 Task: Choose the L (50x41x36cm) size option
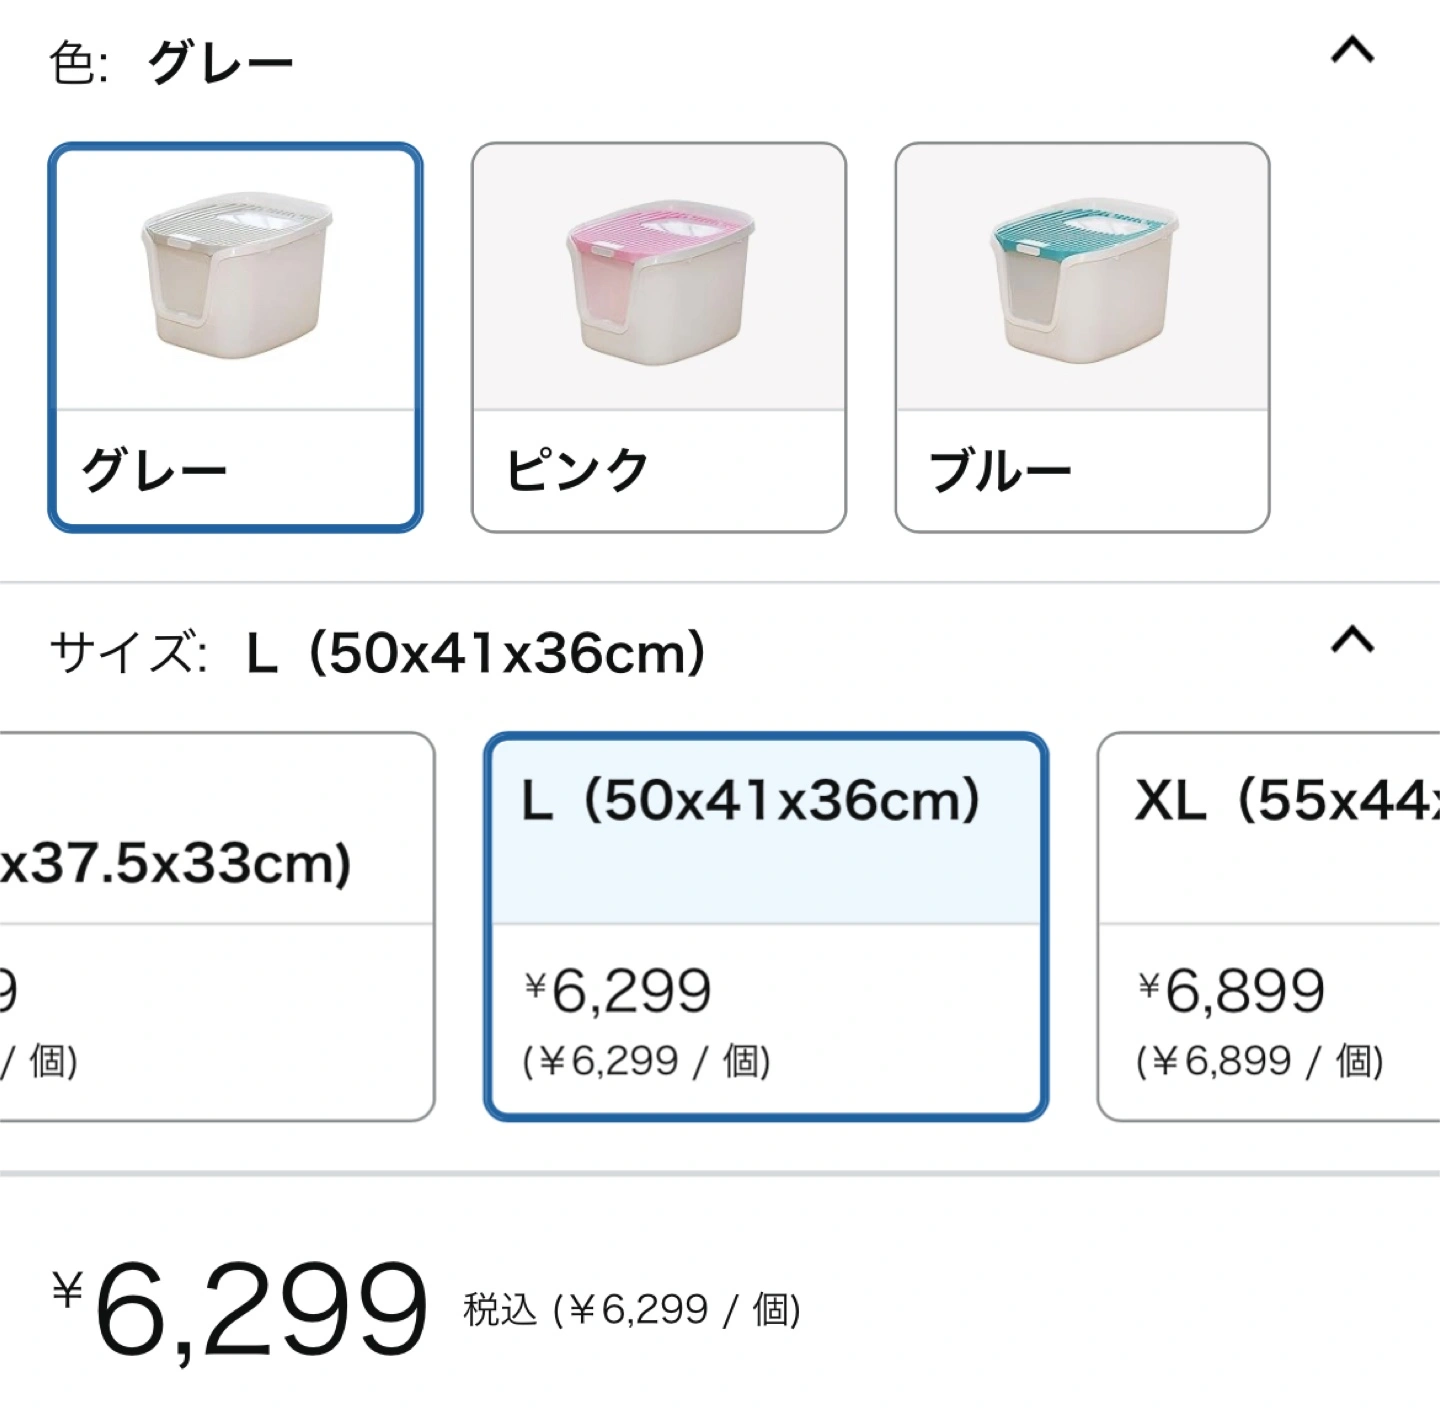click(766, 926)
